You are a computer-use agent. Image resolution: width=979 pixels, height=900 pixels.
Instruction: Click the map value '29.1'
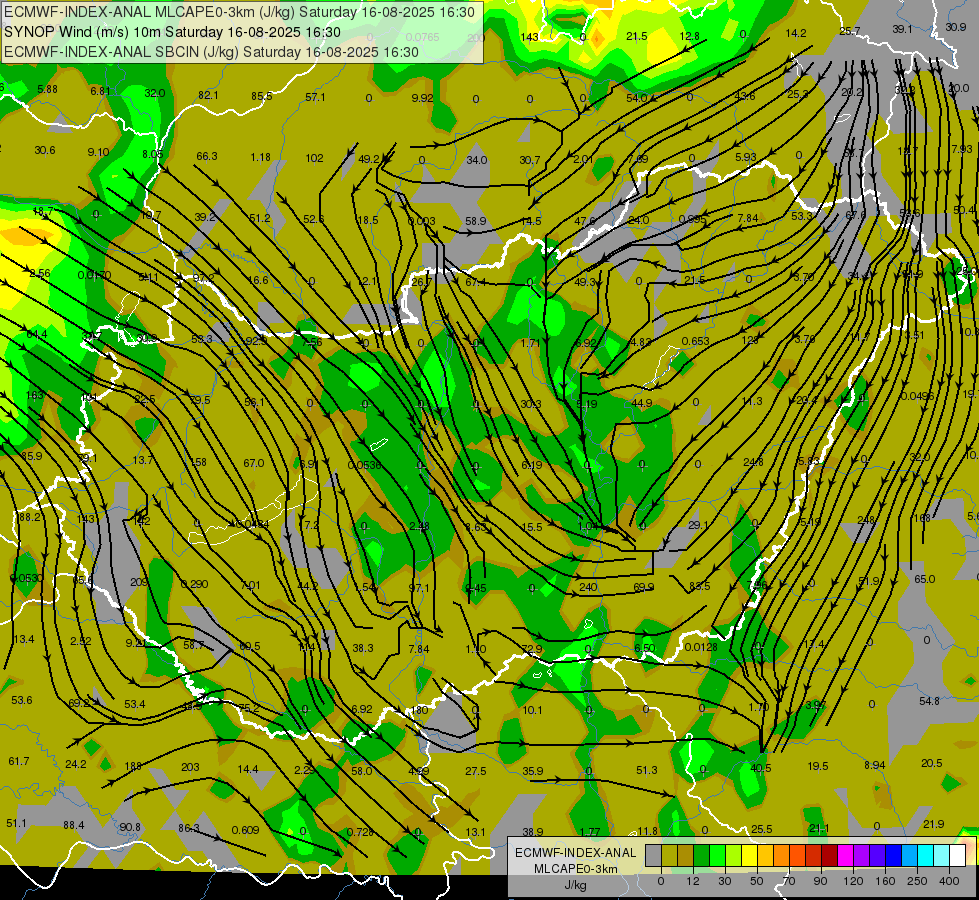pyautogui.click(x=698, y=525)
